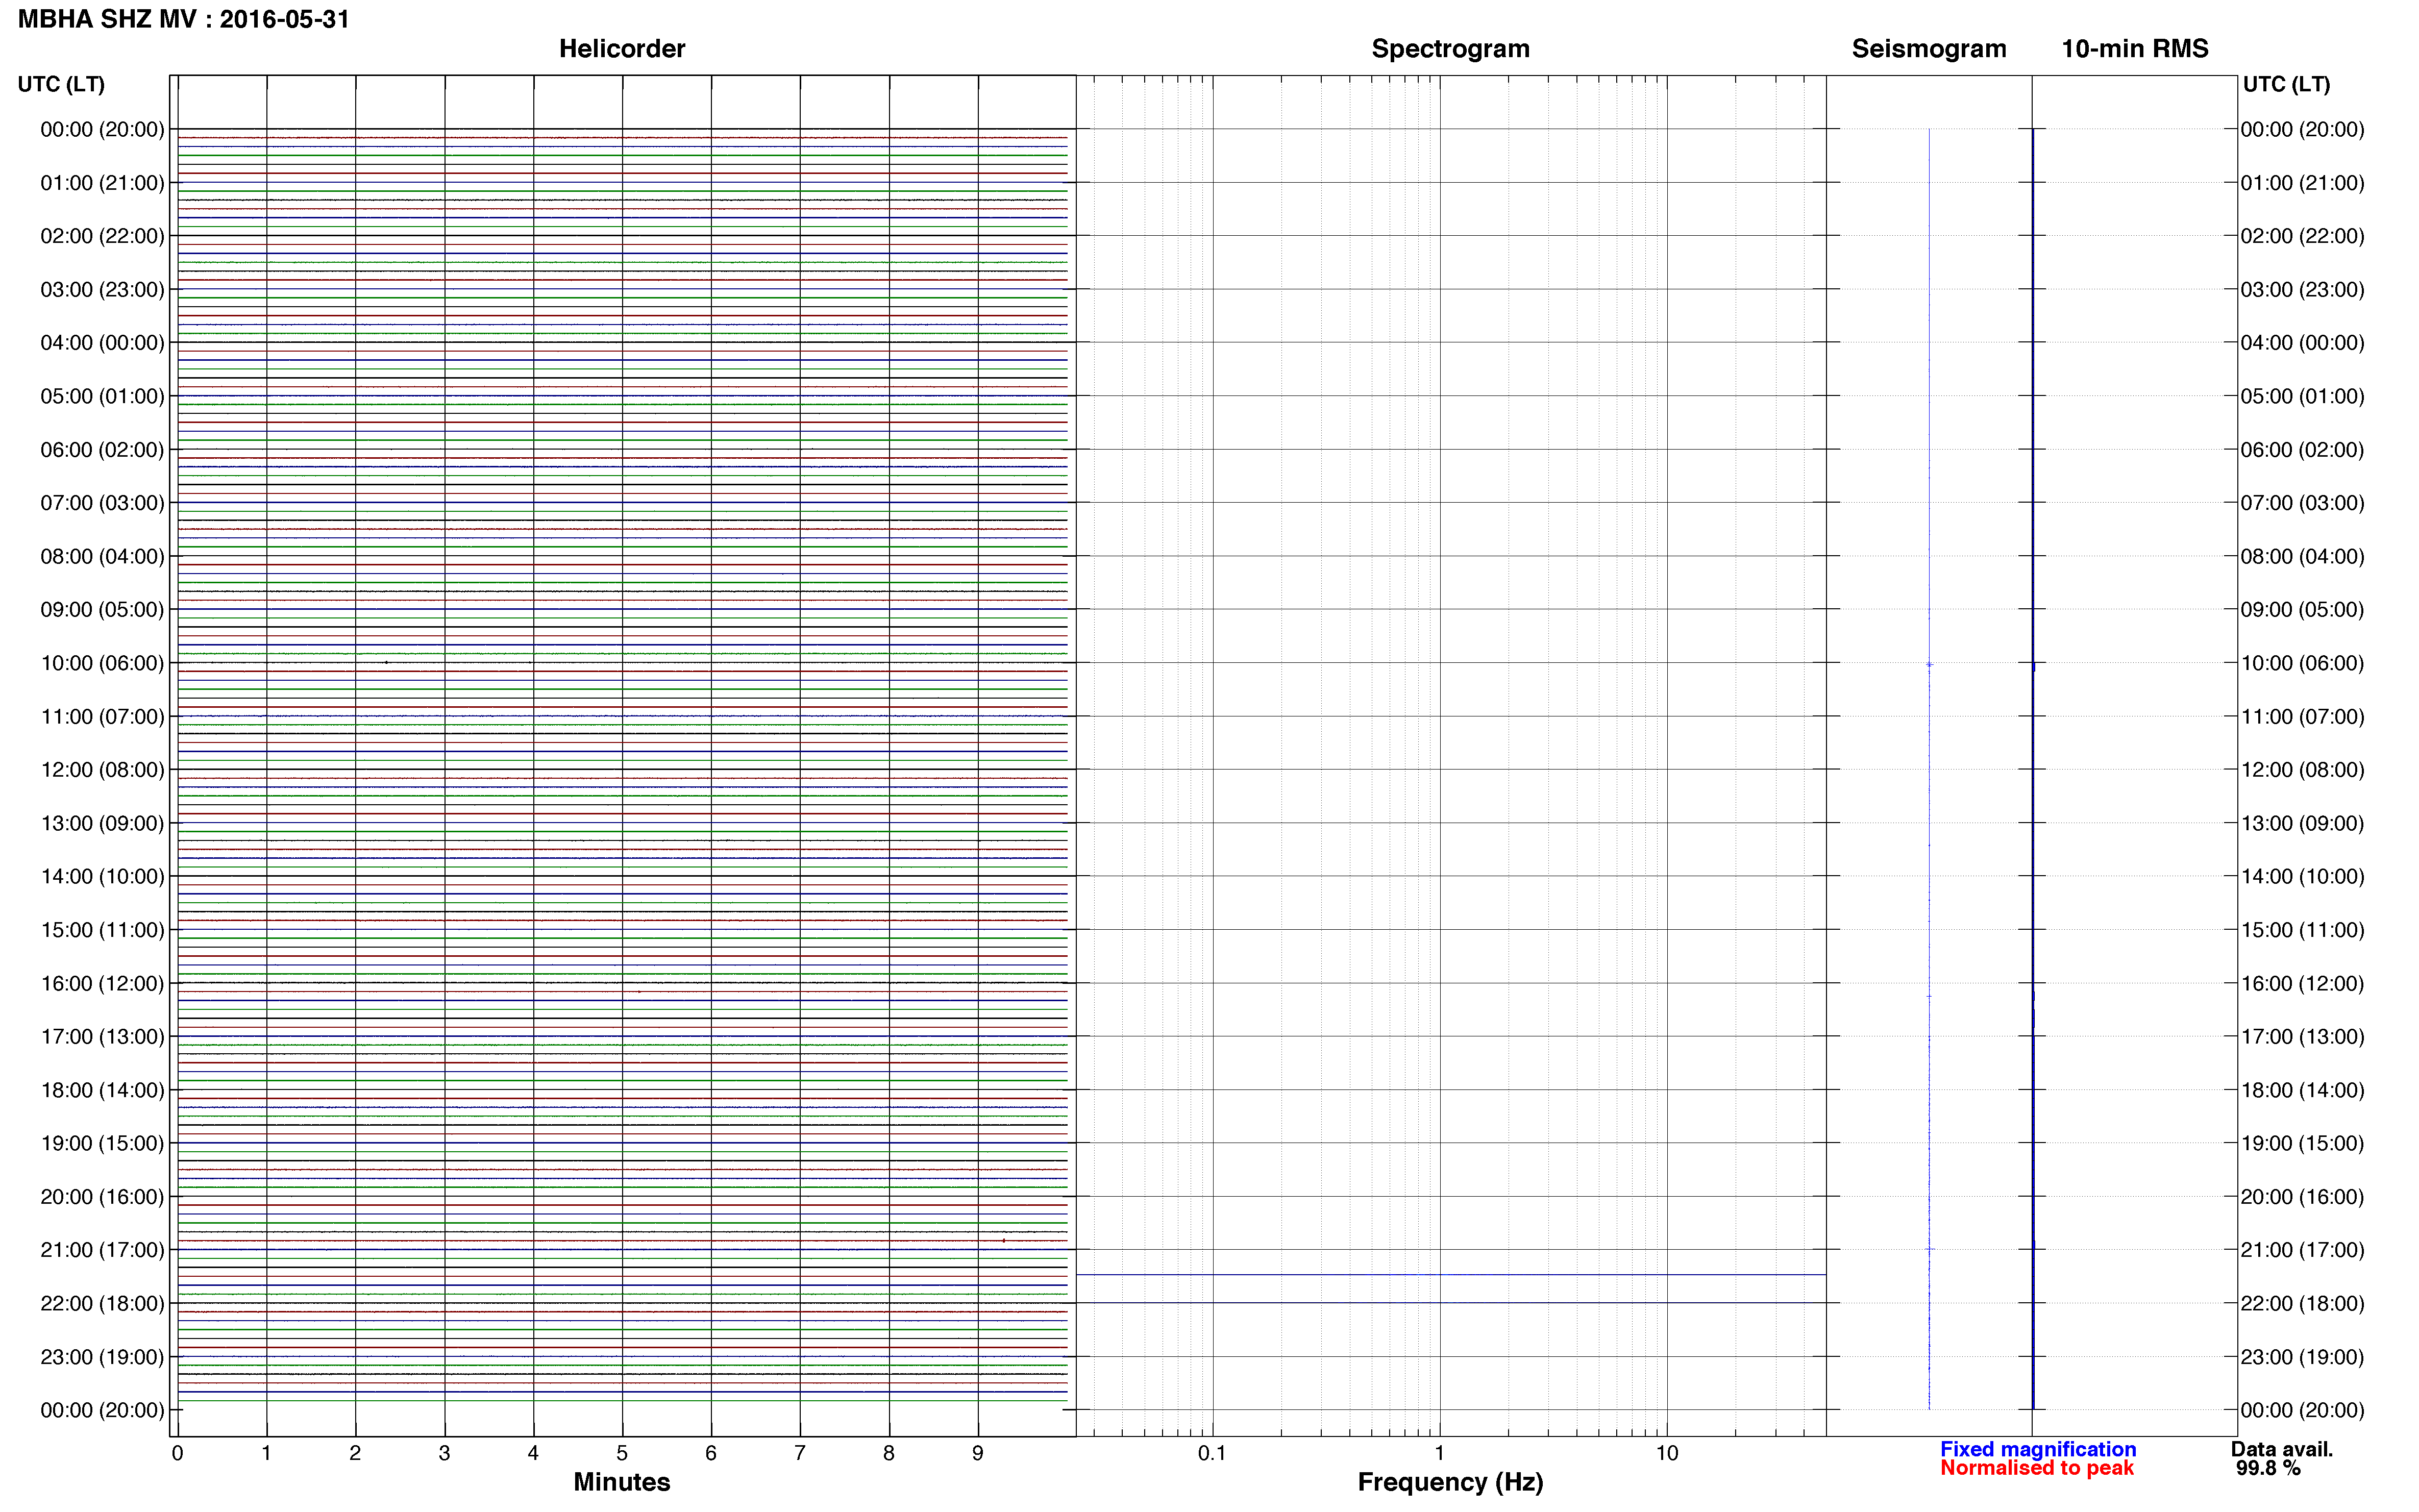Click Helicorder-side label '03:00 (23:00)'
The width and height of the screenshot is (2419, 1512).
point(102,290)
